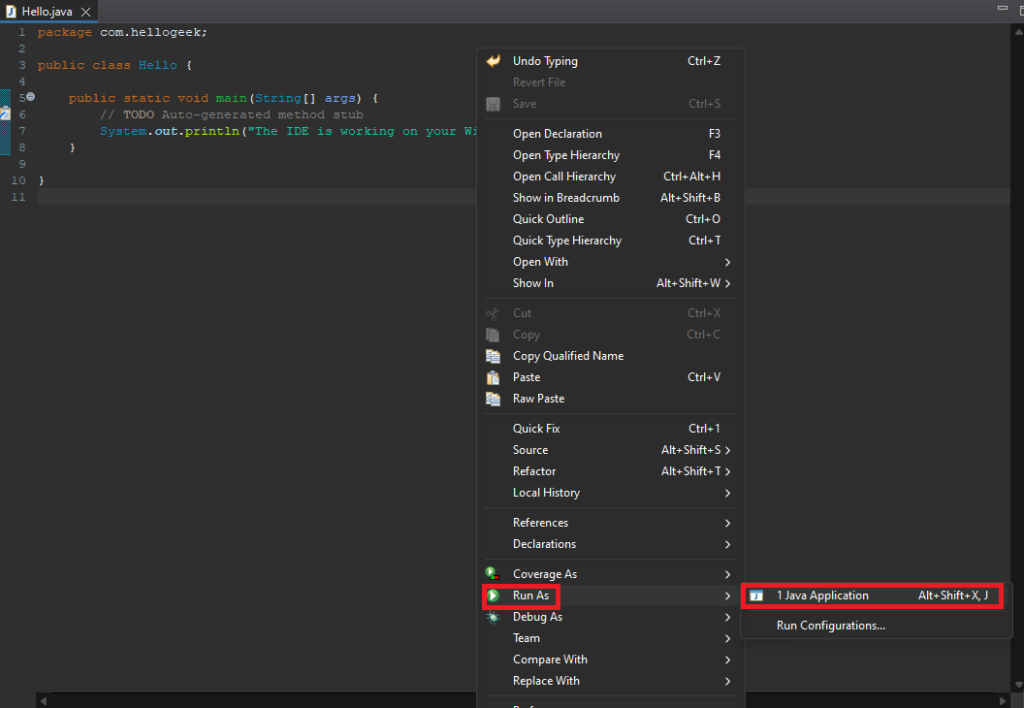The width and height of the screenshot is (1024, 708).
Task: Expand the Open With submenu arrow
Action: coord(728,262)
